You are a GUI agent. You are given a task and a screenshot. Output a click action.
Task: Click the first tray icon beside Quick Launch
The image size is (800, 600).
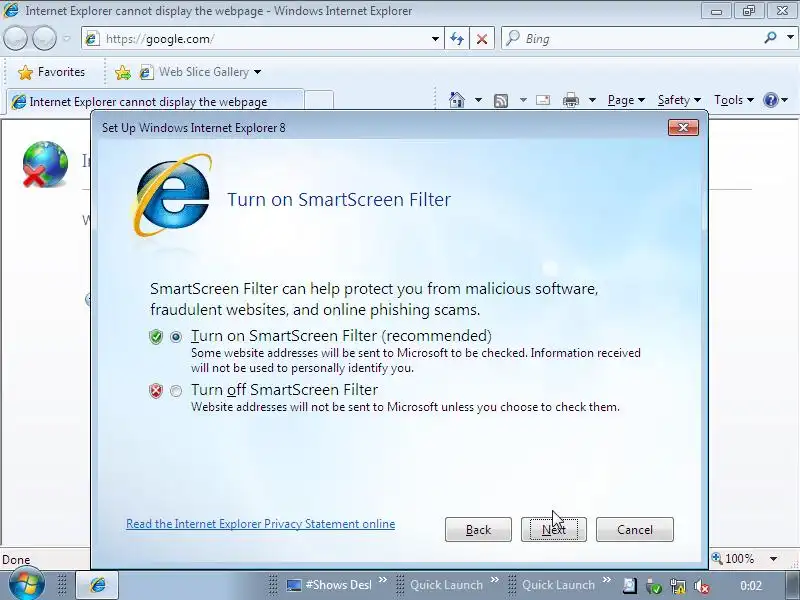(x=629, y=587)
